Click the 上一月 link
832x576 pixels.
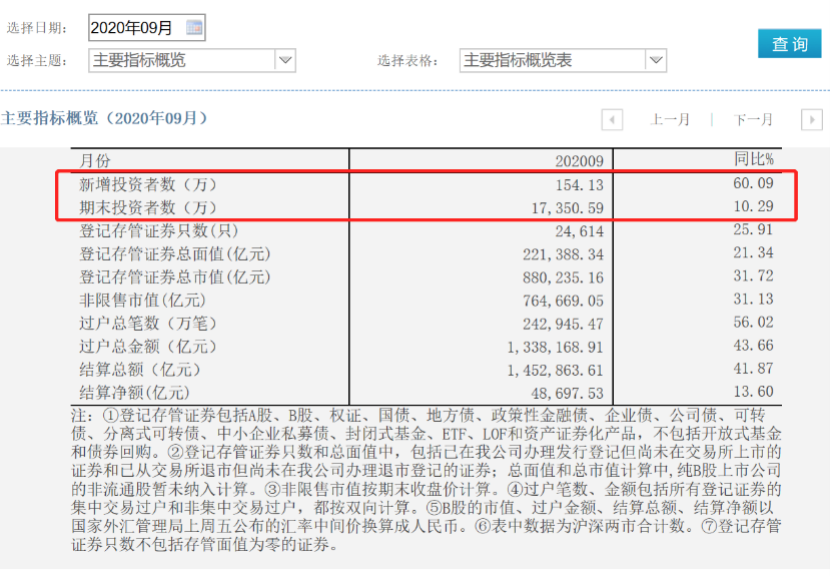tap(670, 119)
